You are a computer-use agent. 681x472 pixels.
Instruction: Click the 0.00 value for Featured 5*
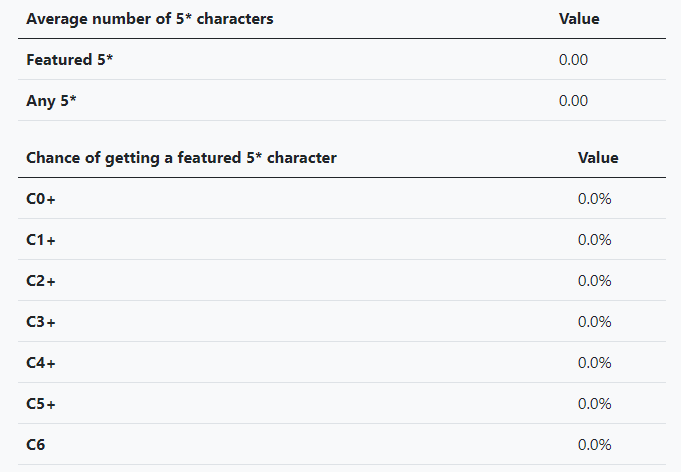(x=573, y=60)
